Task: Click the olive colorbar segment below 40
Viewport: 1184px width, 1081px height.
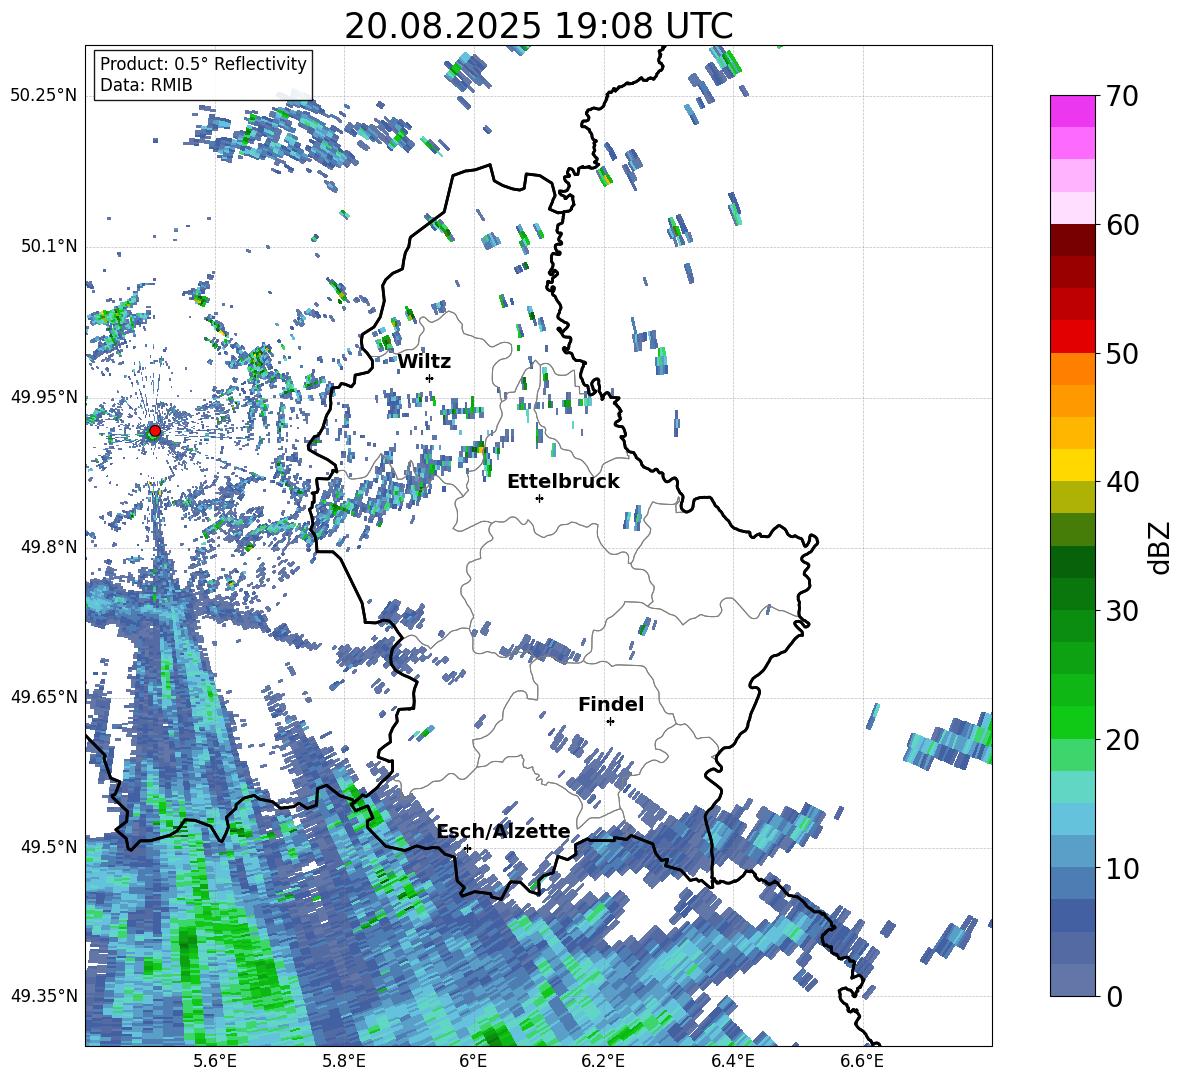Action: 1073,497
